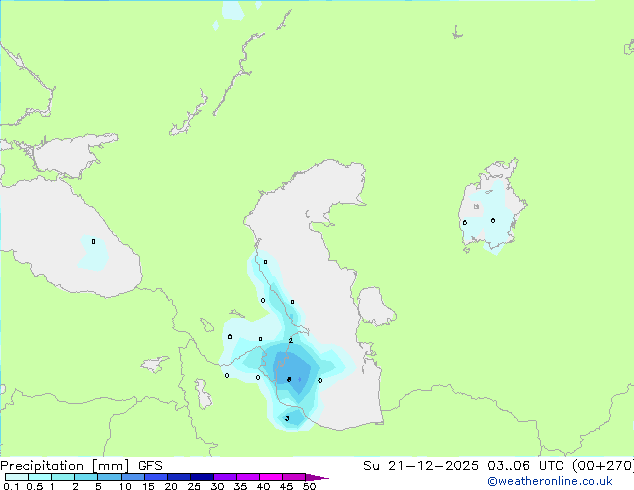
Task: Click the 25–30 mm dark navy swatch
Action: [201, 477]
